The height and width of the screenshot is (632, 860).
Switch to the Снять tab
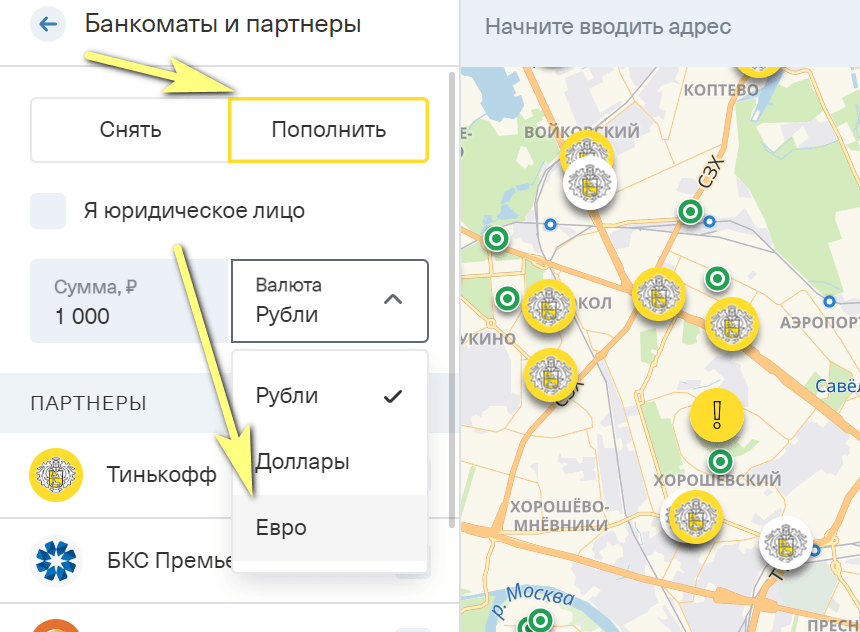[x=130, y=130]
